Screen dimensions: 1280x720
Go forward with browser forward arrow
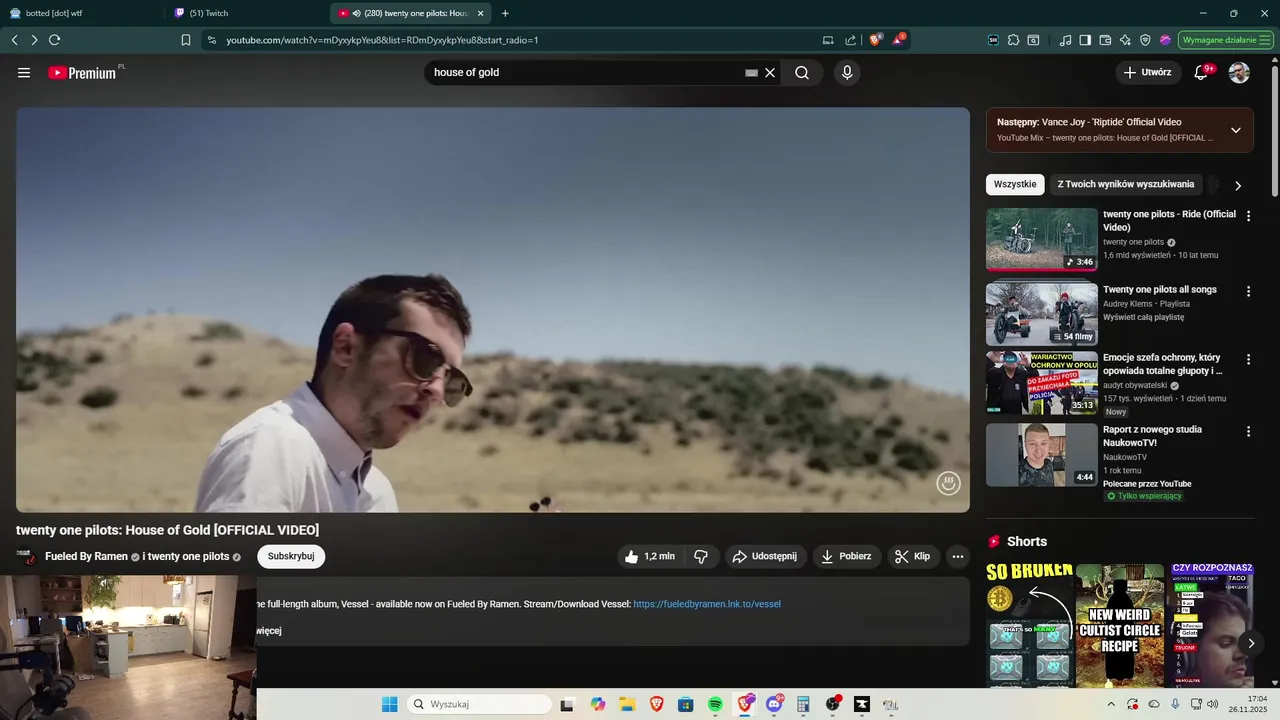click(34, 40)
